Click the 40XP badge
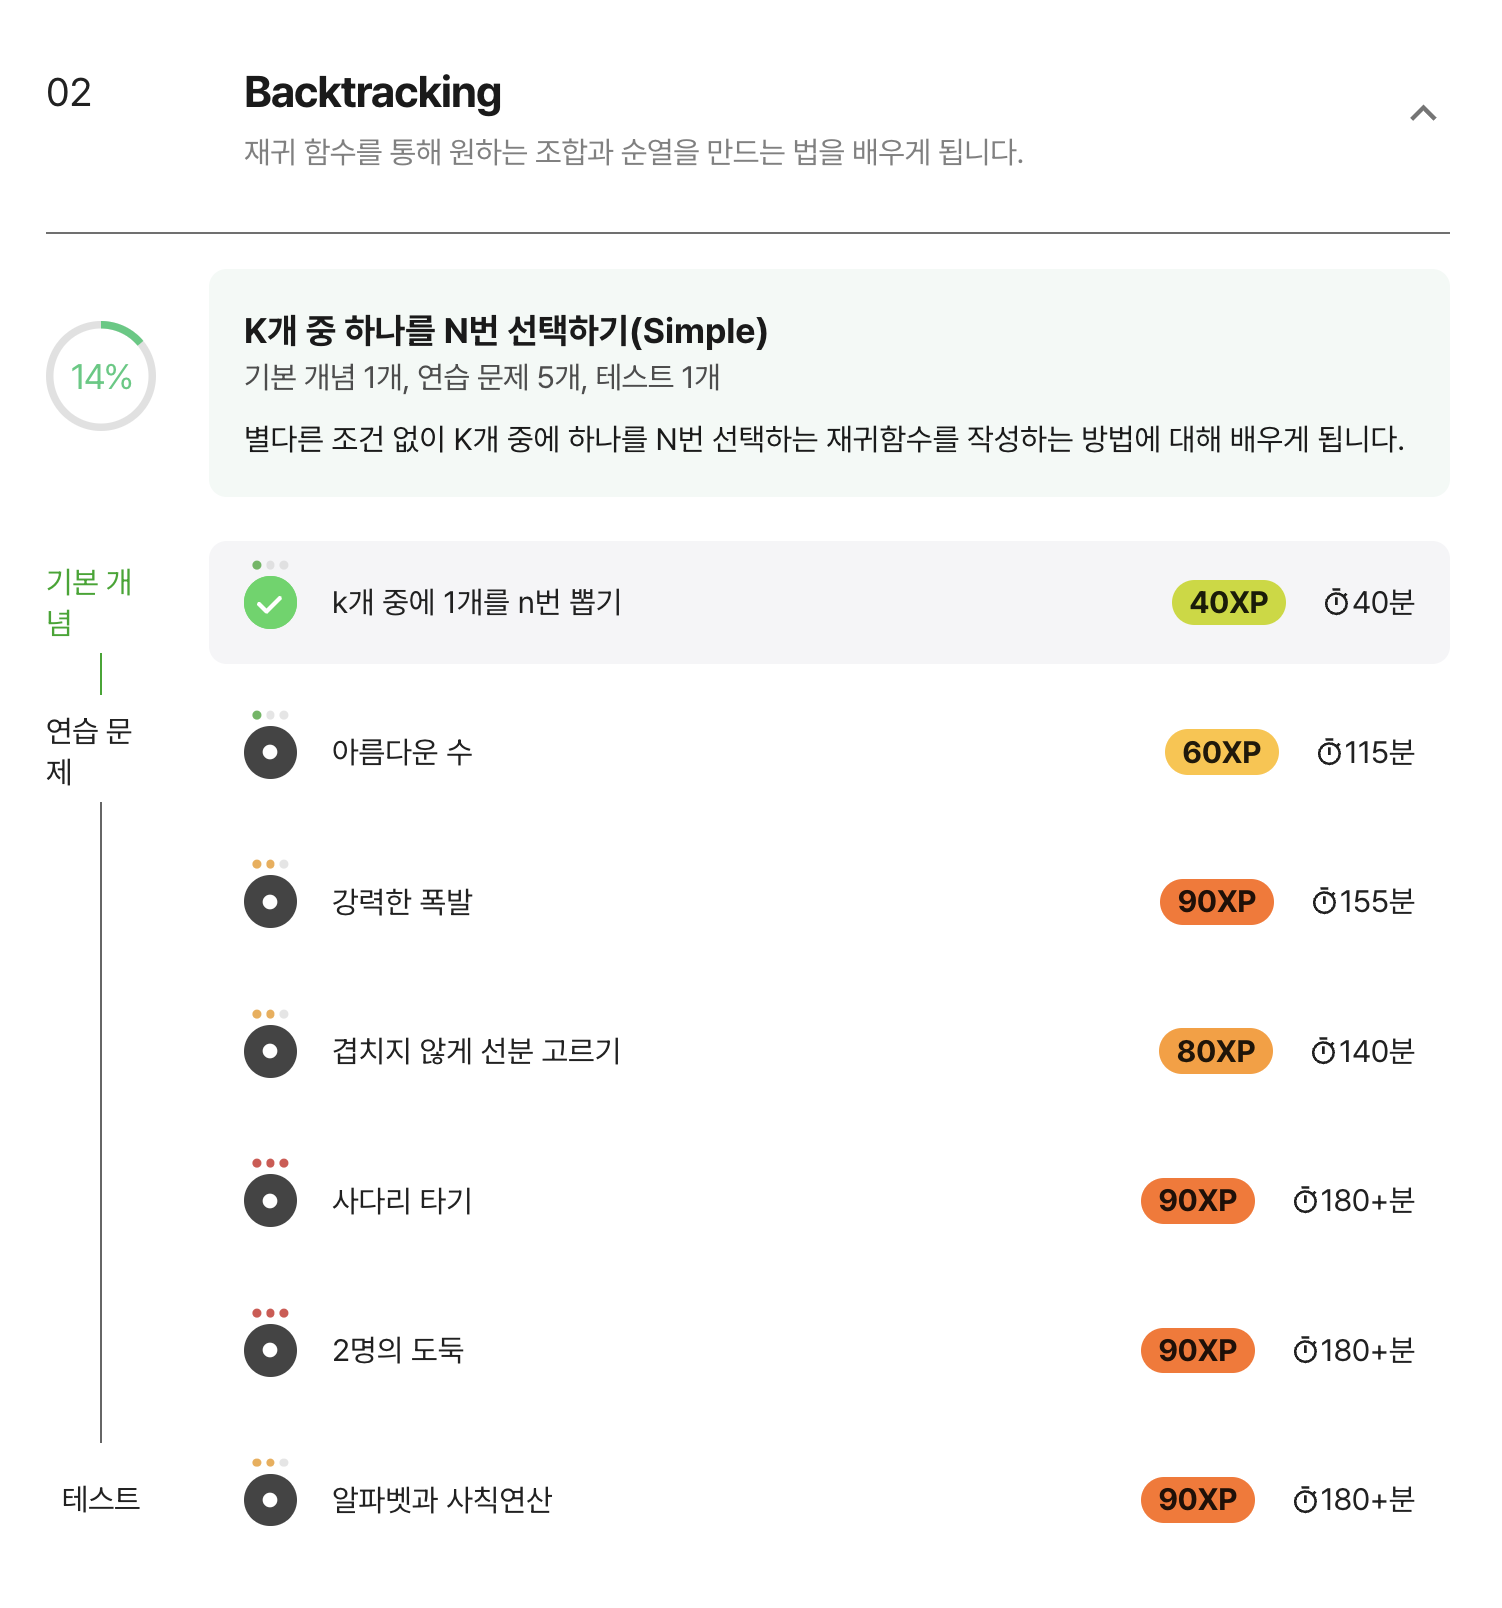The height and width of the screenshot is (1608, 1502). click(1228, 602)
